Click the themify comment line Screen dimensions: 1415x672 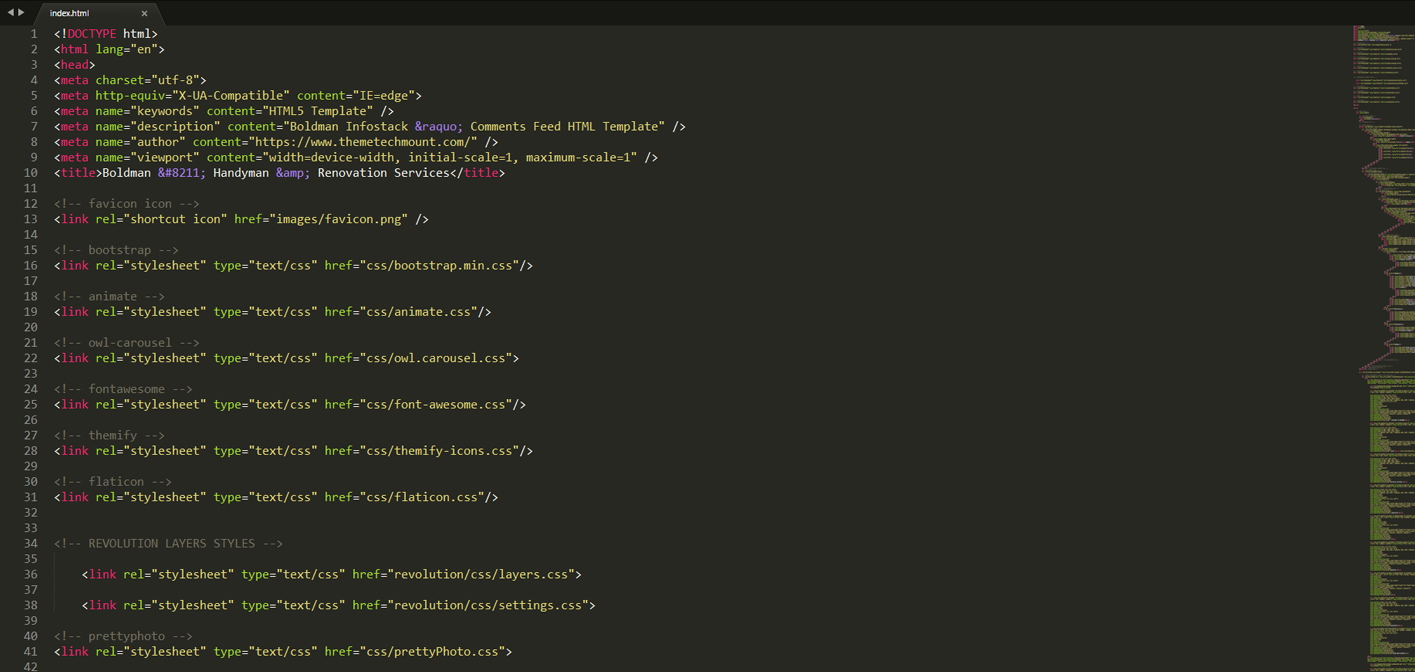[110, 436]
